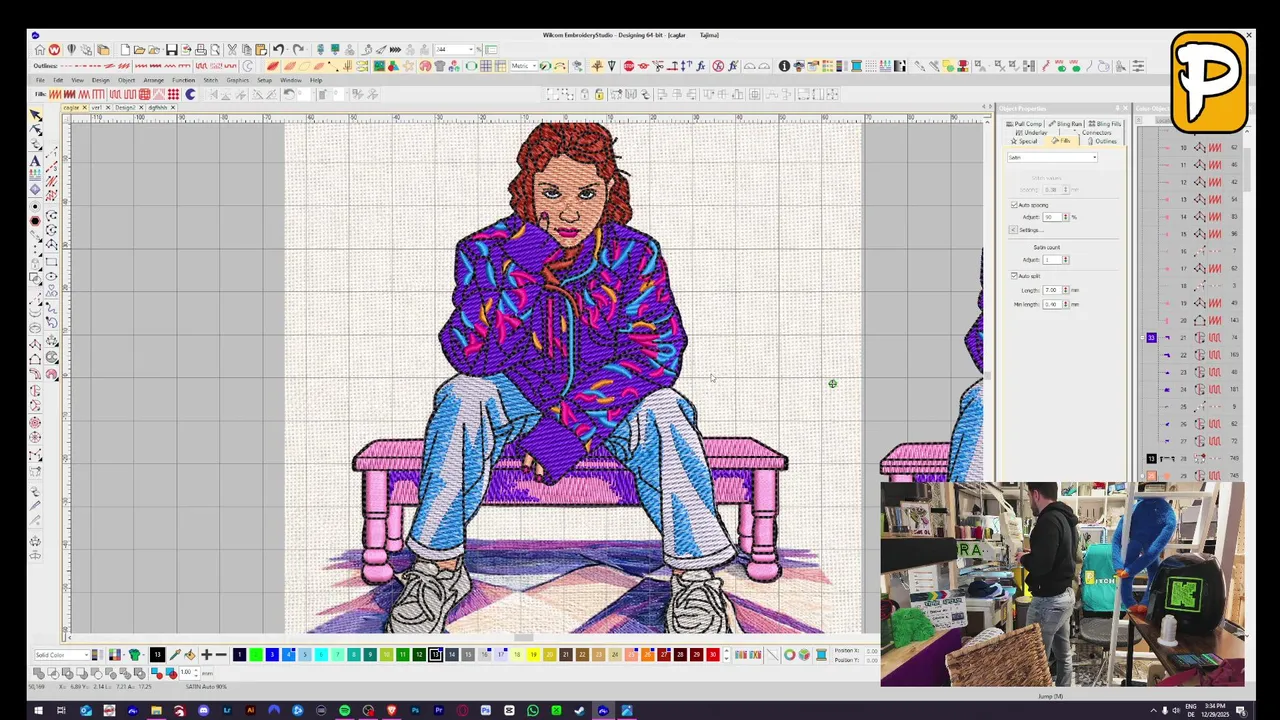Image resolution: width=1280 pixels, height=720 pixels.
Task: Click the Windows Start button
Action: click(37, 710)
